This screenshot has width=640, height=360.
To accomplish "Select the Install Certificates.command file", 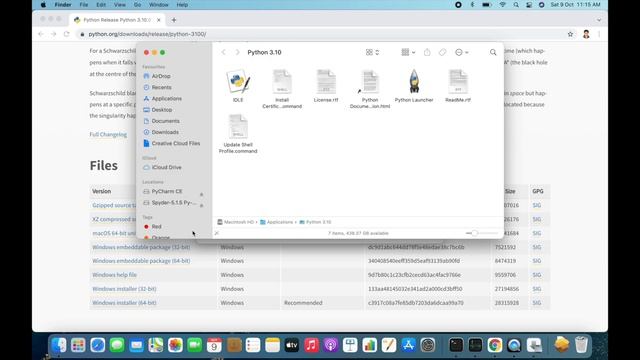I will [x=282, y=82].
